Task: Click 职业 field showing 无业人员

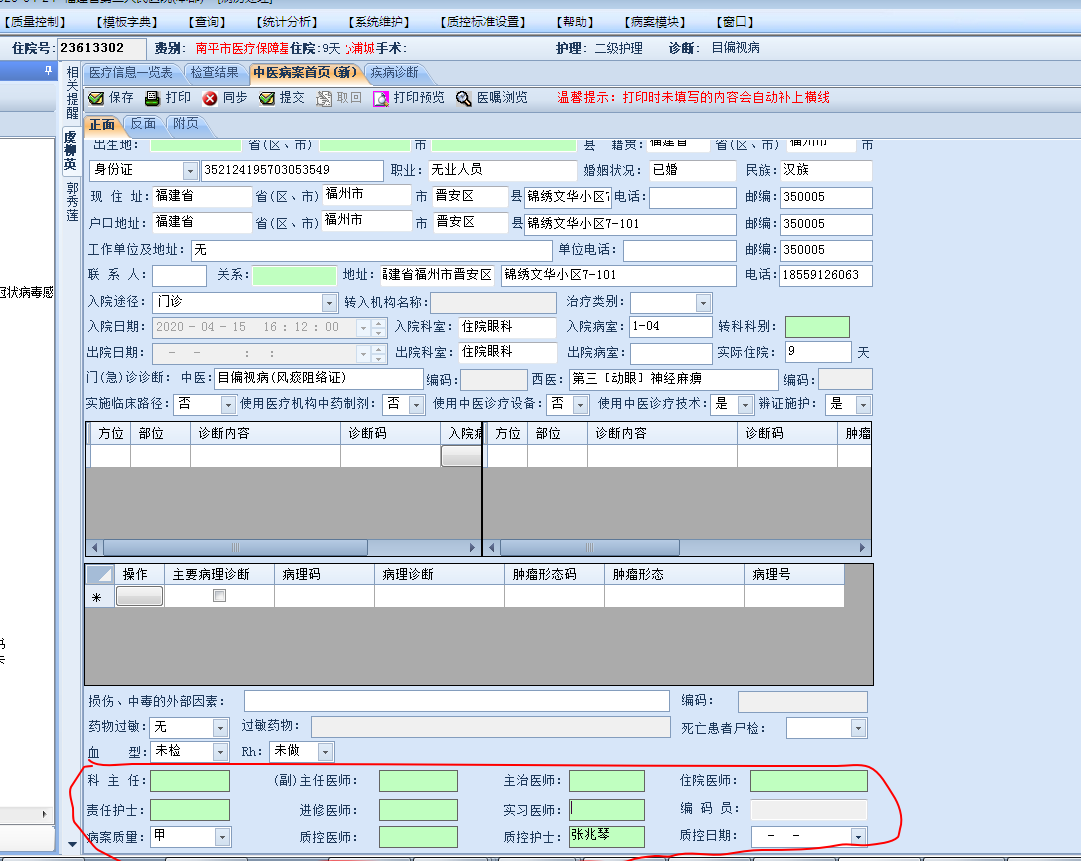Action: 502,170
